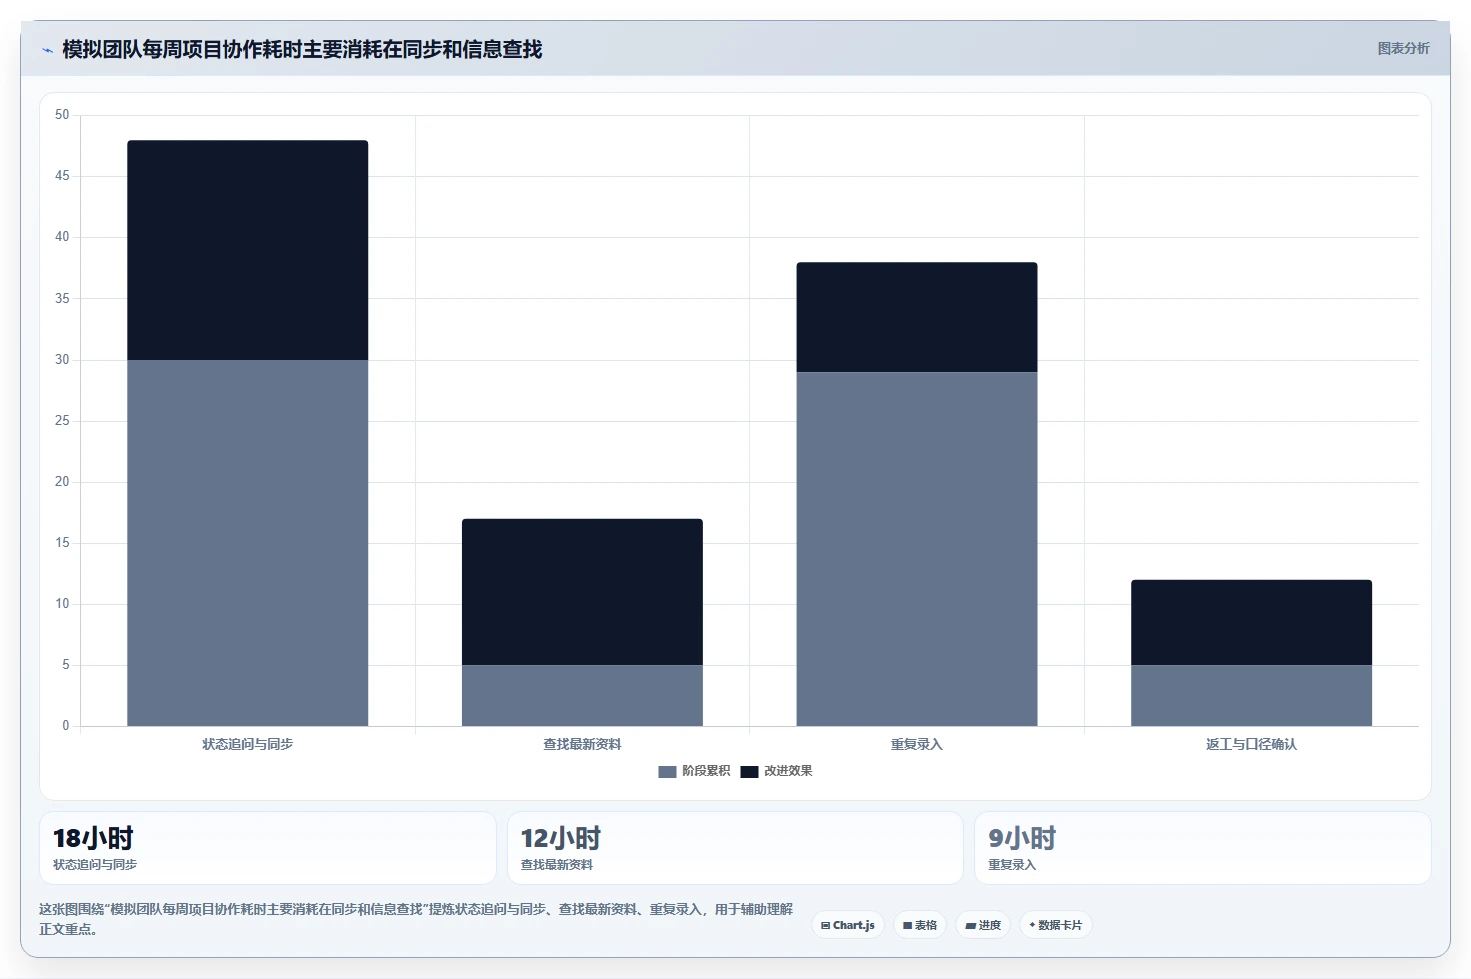Click the dark 改进效果 bar segment for 状态追问与同步
Image resolution: width=1471 pixels, height=979 pixels.
point(247,250)
